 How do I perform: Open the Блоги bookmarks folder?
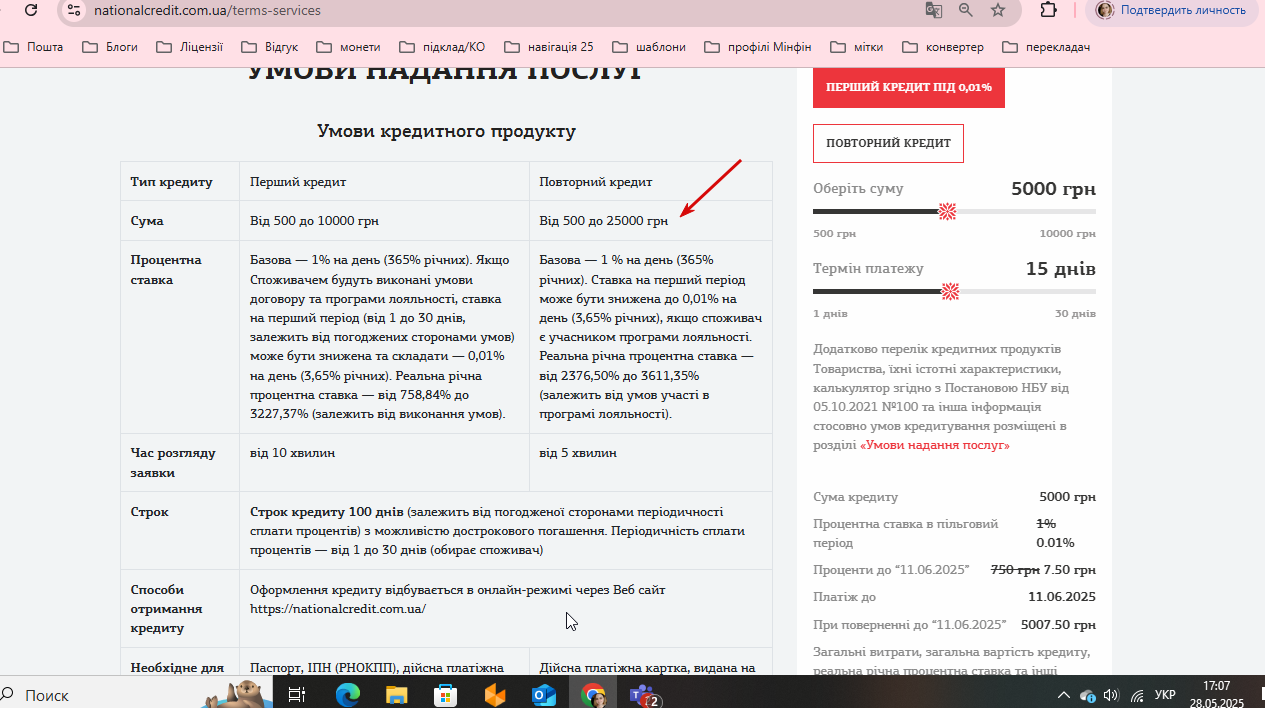coord(110,47)
